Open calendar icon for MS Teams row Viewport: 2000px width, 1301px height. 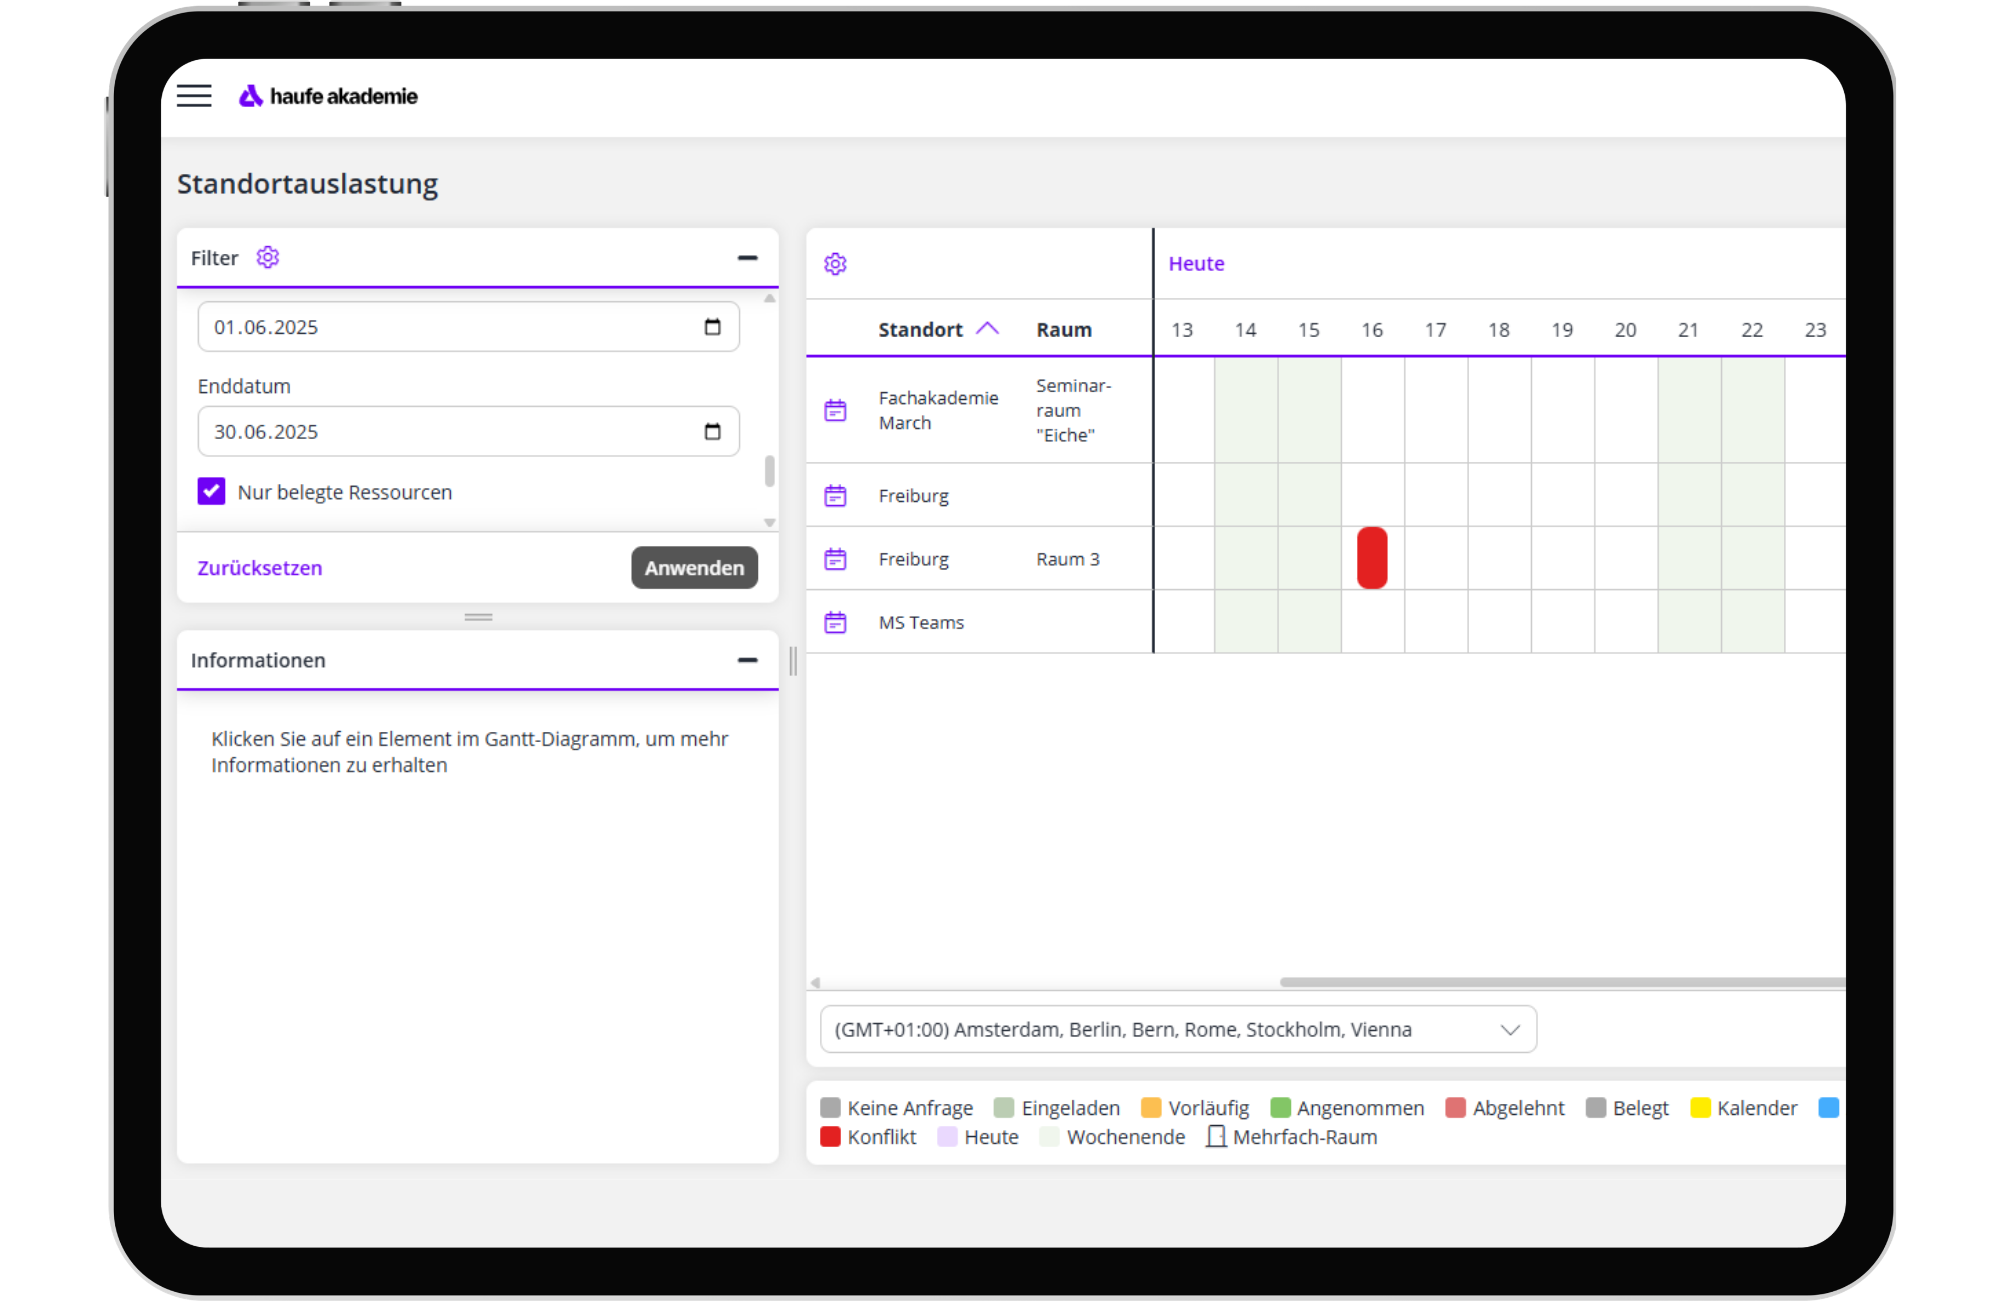[x=836, y=622]
